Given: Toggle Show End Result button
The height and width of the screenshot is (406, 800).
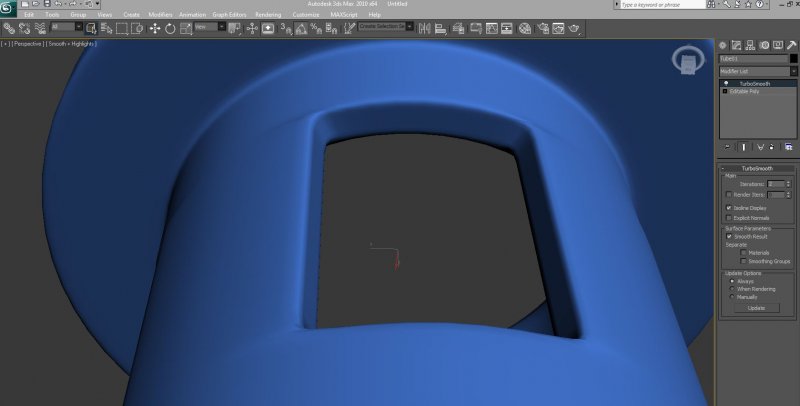Looking at the screenshot, I should click(743, 147).
